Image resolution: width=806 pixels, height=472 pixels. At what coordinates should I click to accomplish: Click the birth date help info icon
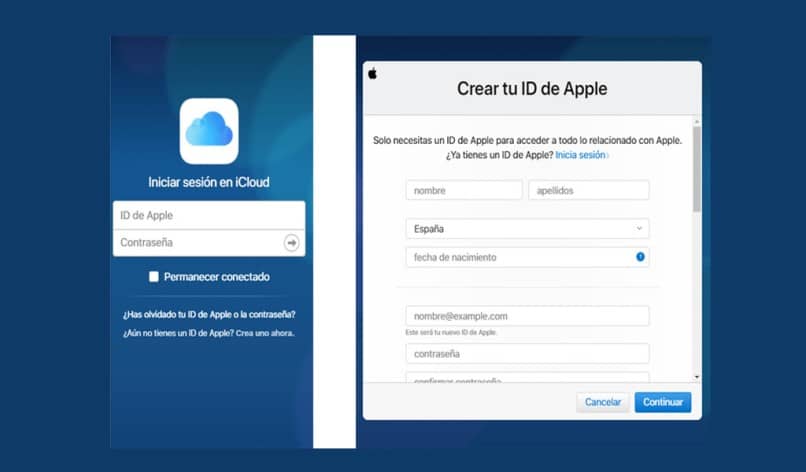[x=640, y=257]
